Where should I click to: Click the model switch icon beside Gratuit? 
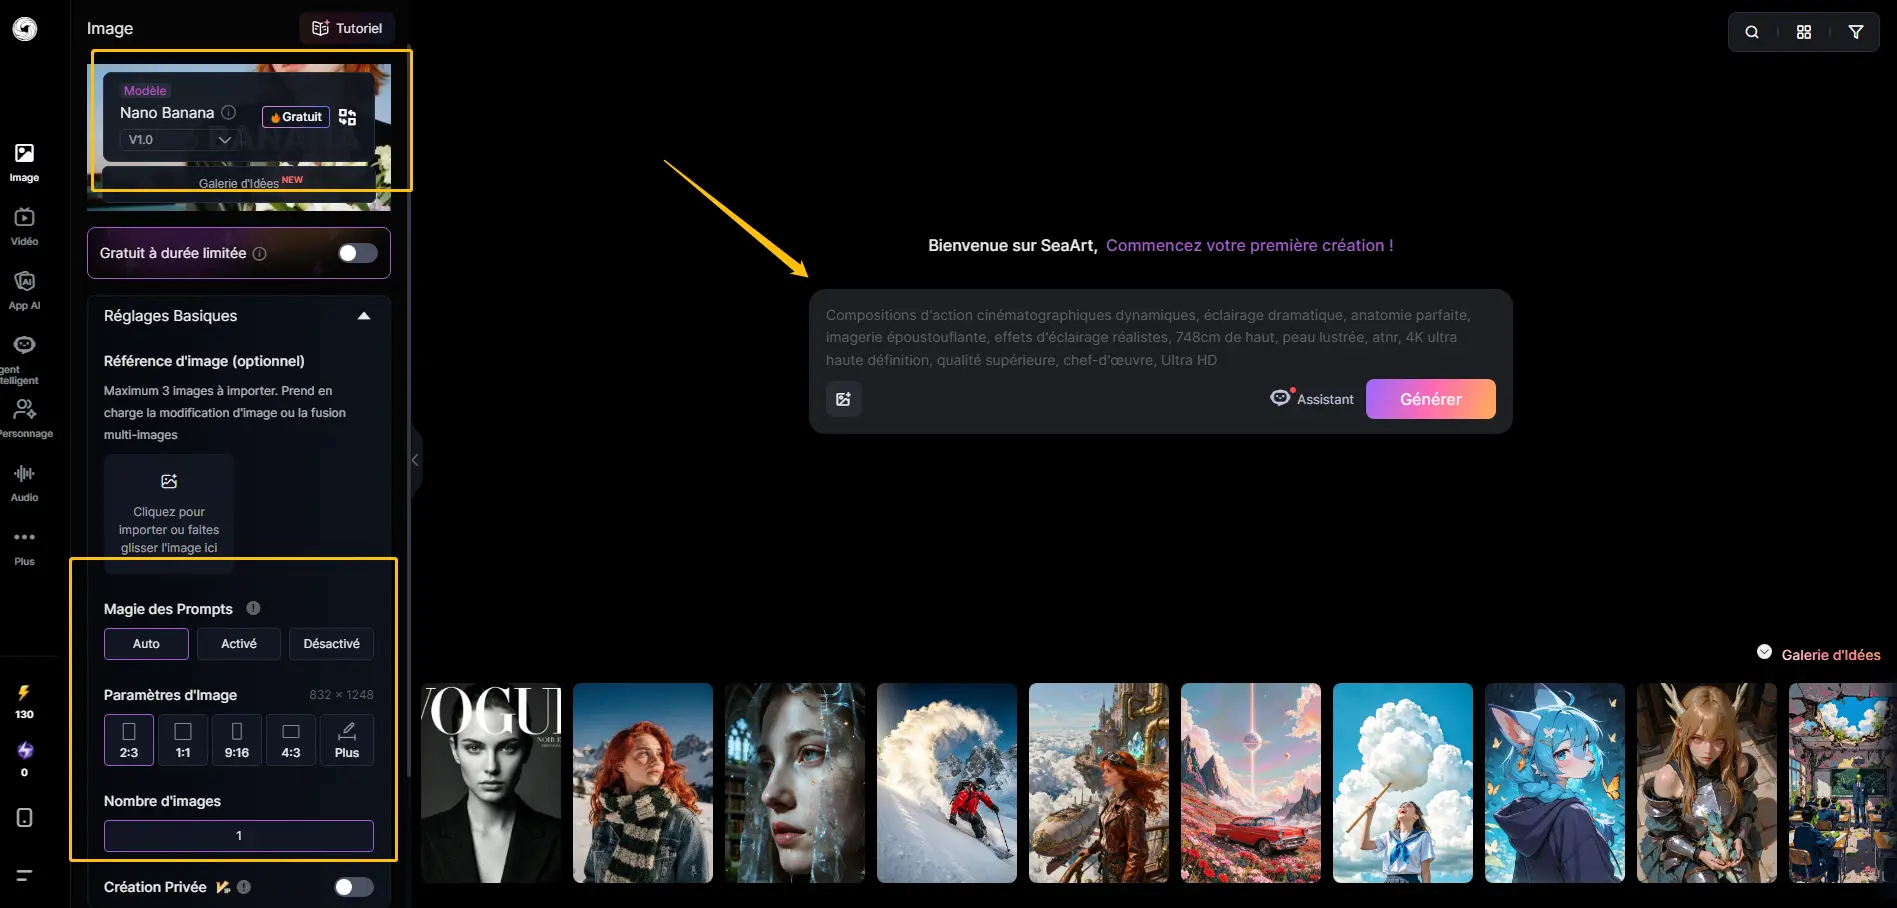[347, 117]
